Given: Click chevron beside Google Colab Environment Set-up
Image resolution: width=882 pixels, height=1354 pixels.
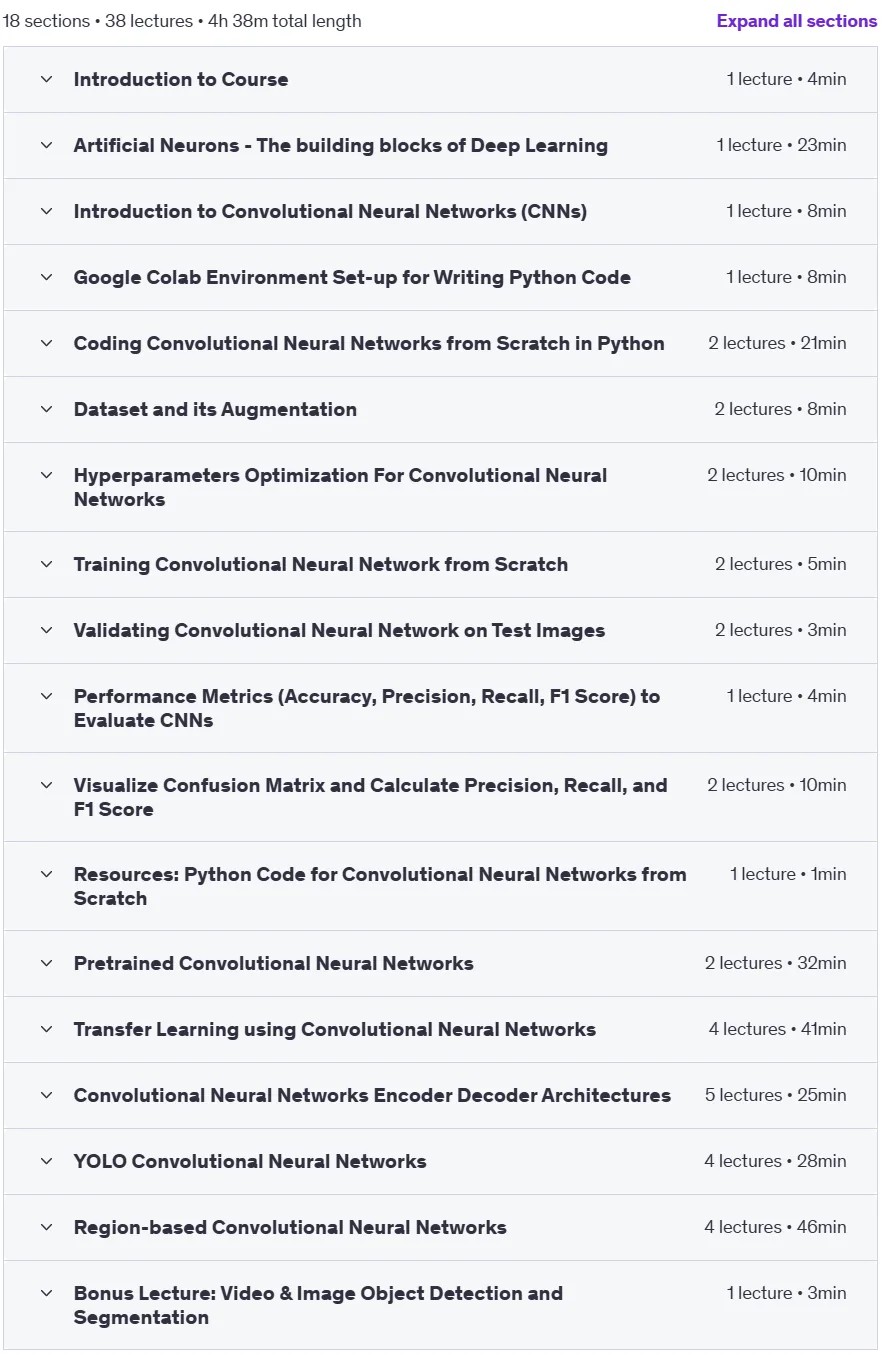Looking at the screenshot, I should [x=46, y=277].
